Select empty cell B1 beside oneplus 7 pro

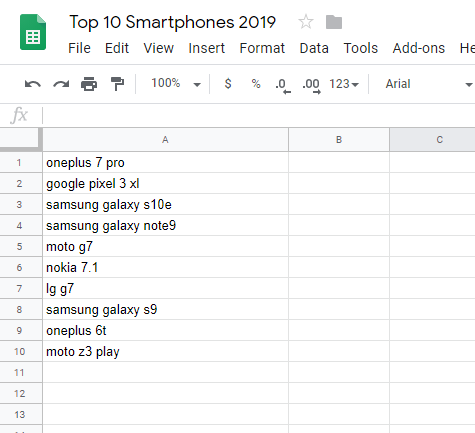[339, 163]
